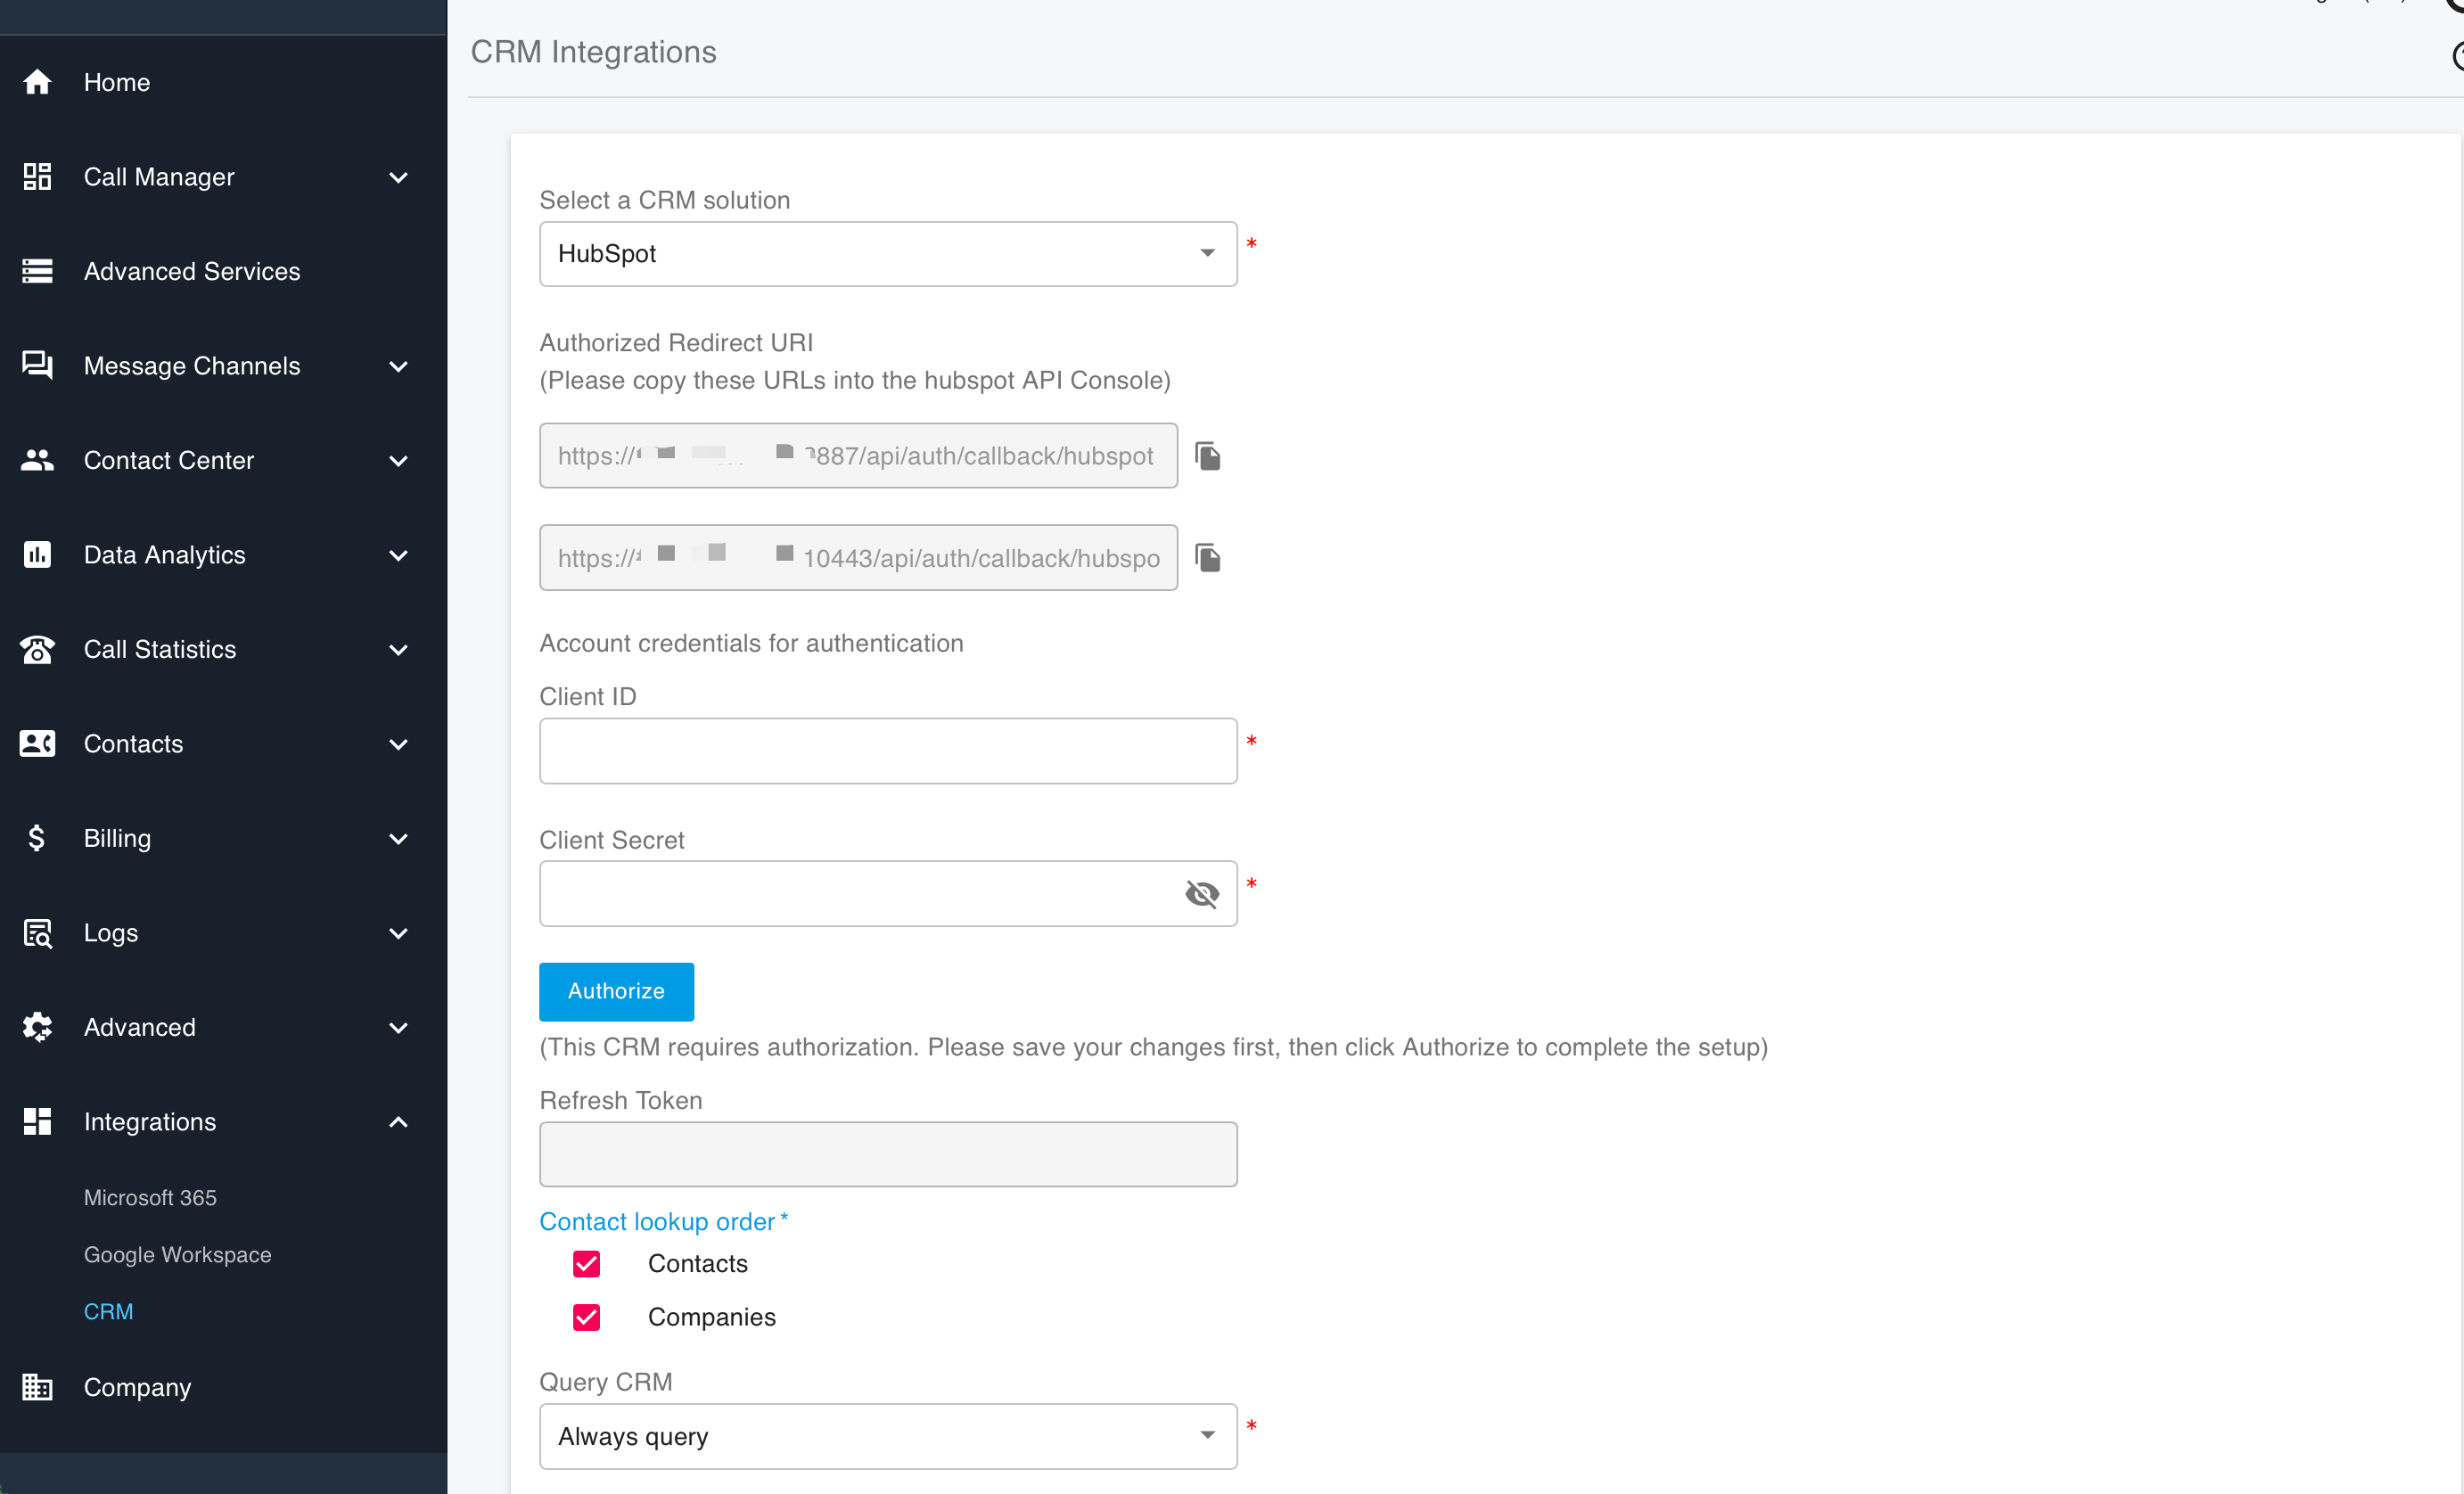Copy the second redirect URI ending in 10443
Screen dimensions: 2464x1494
[1208, 558]
